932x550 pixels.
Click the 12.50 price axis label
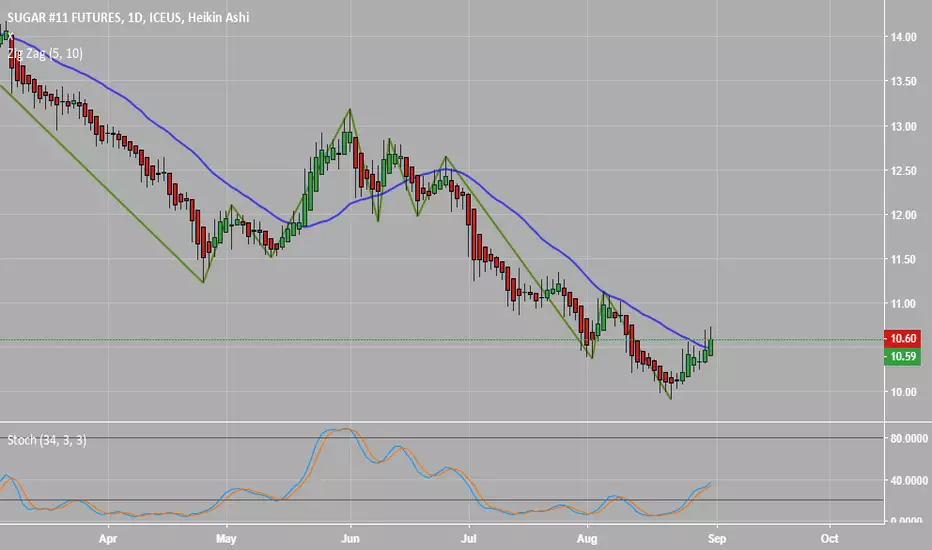(903, 171)
